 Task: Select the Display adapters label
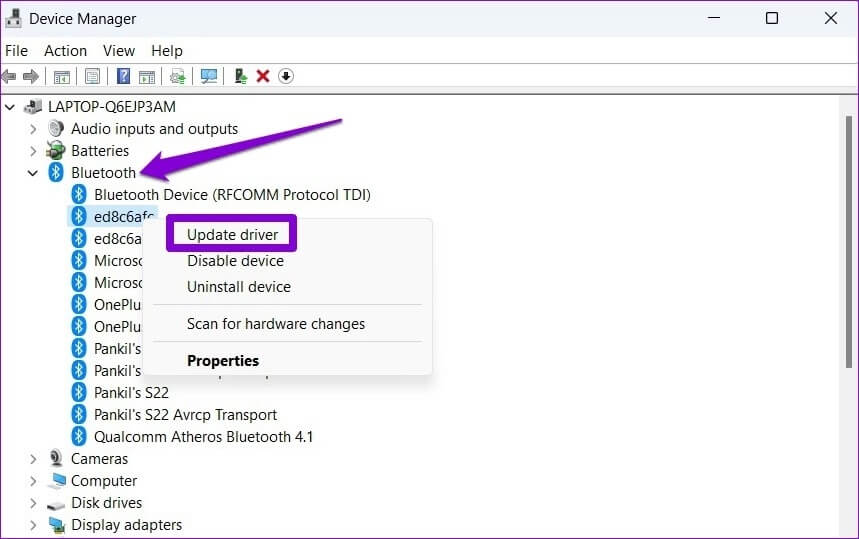pos(127,524)
